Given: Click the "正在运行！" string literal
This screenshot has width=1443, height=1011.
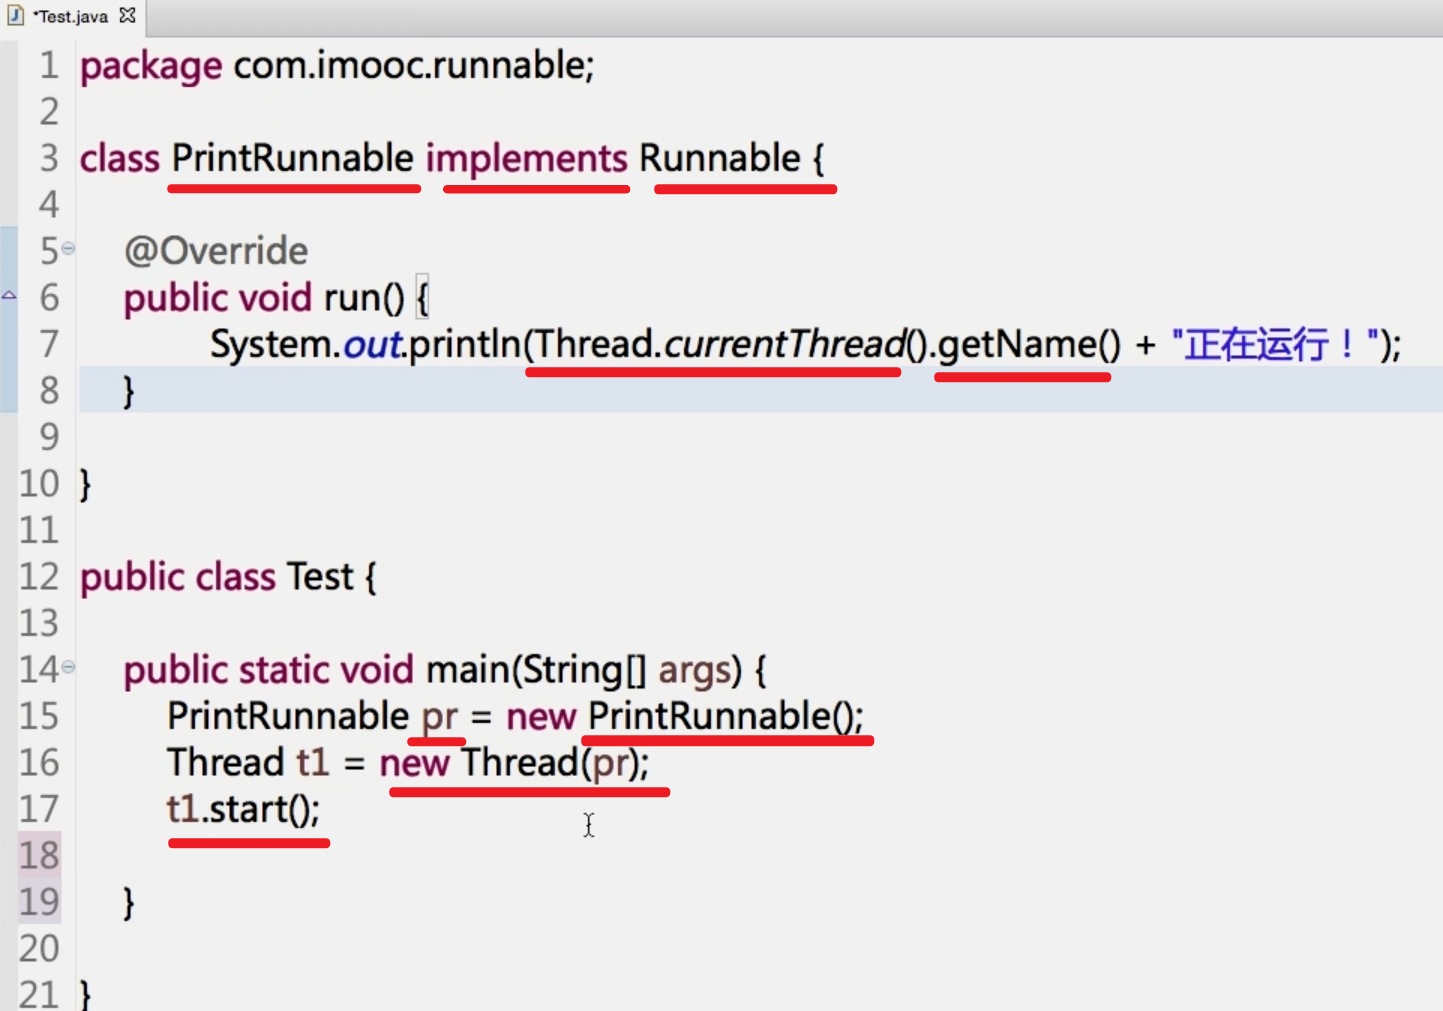Looking at the screenshot, I should [x=1276, y=345].
